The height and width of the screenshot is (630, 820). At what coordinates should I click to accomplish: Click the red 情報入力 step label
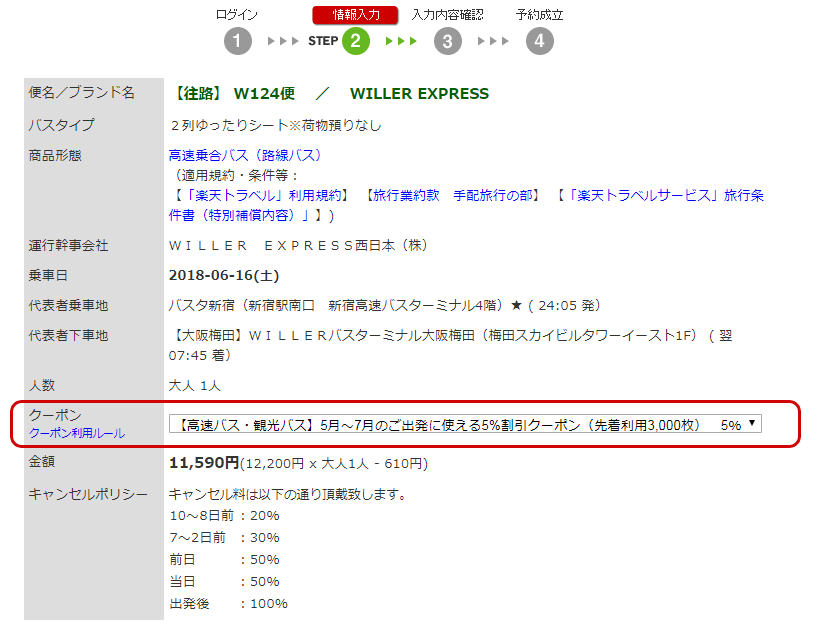click(x=356, y=15)
